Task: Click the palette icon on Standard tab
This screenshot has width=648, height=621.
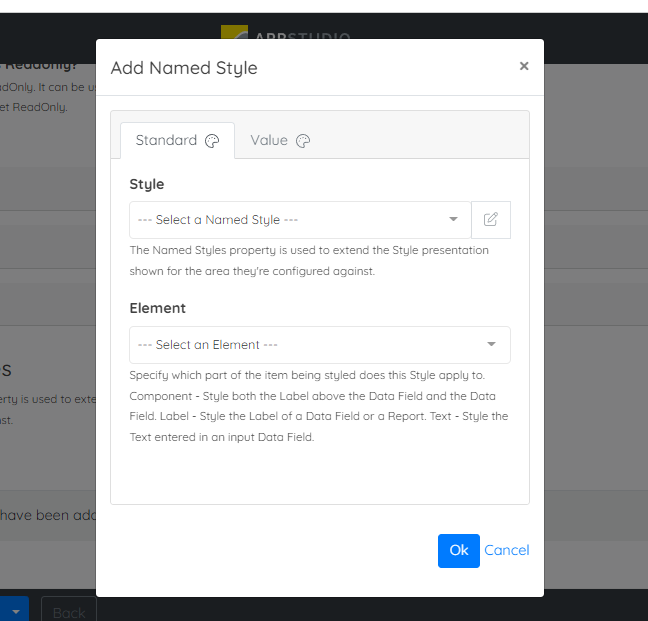Action: tap(212, 141)
